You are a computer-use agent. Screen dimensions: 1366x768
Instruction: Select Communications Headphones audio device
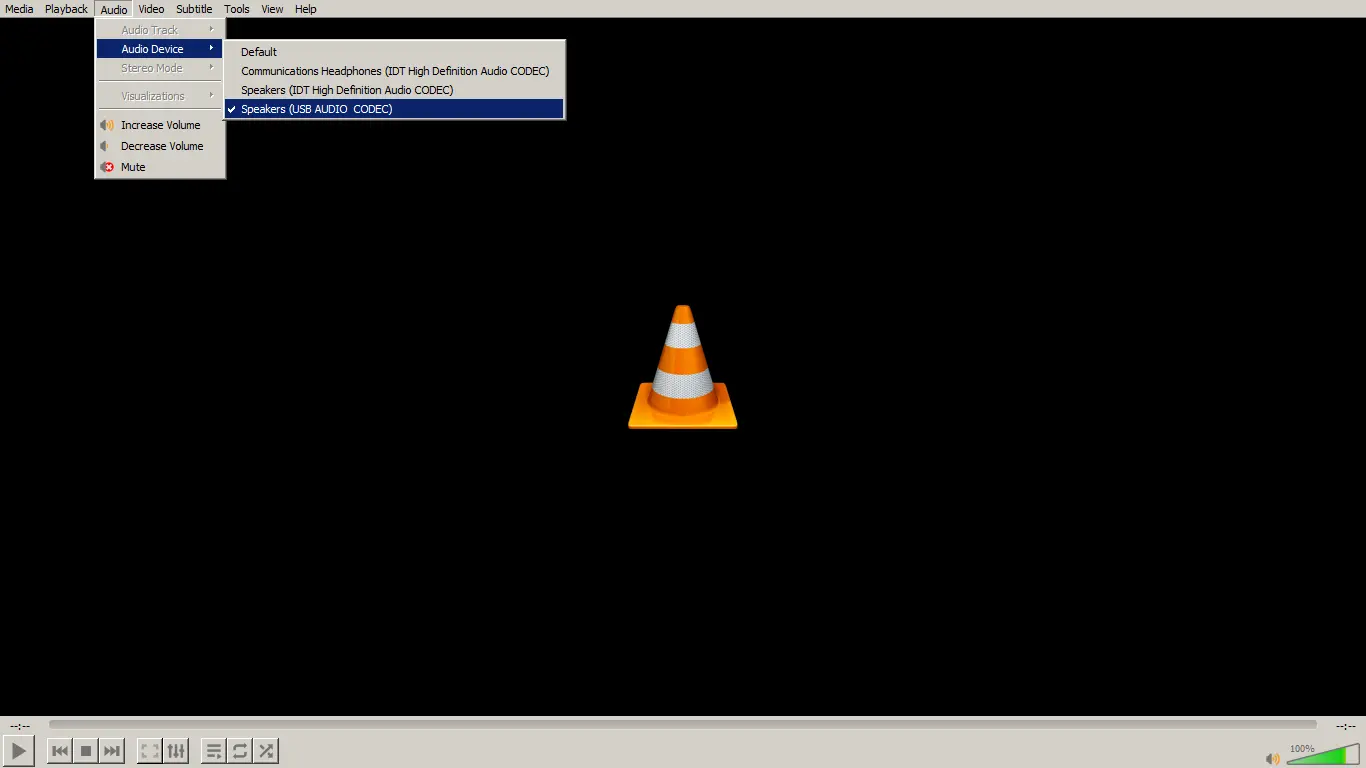pyautogui.click(x=394, y=71)
